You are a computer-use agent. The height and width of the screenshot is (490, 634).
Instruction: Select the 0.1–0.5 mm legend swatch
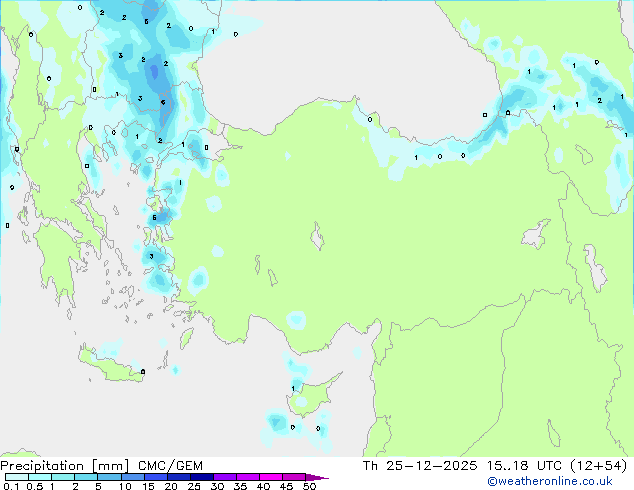click(17, 477)
